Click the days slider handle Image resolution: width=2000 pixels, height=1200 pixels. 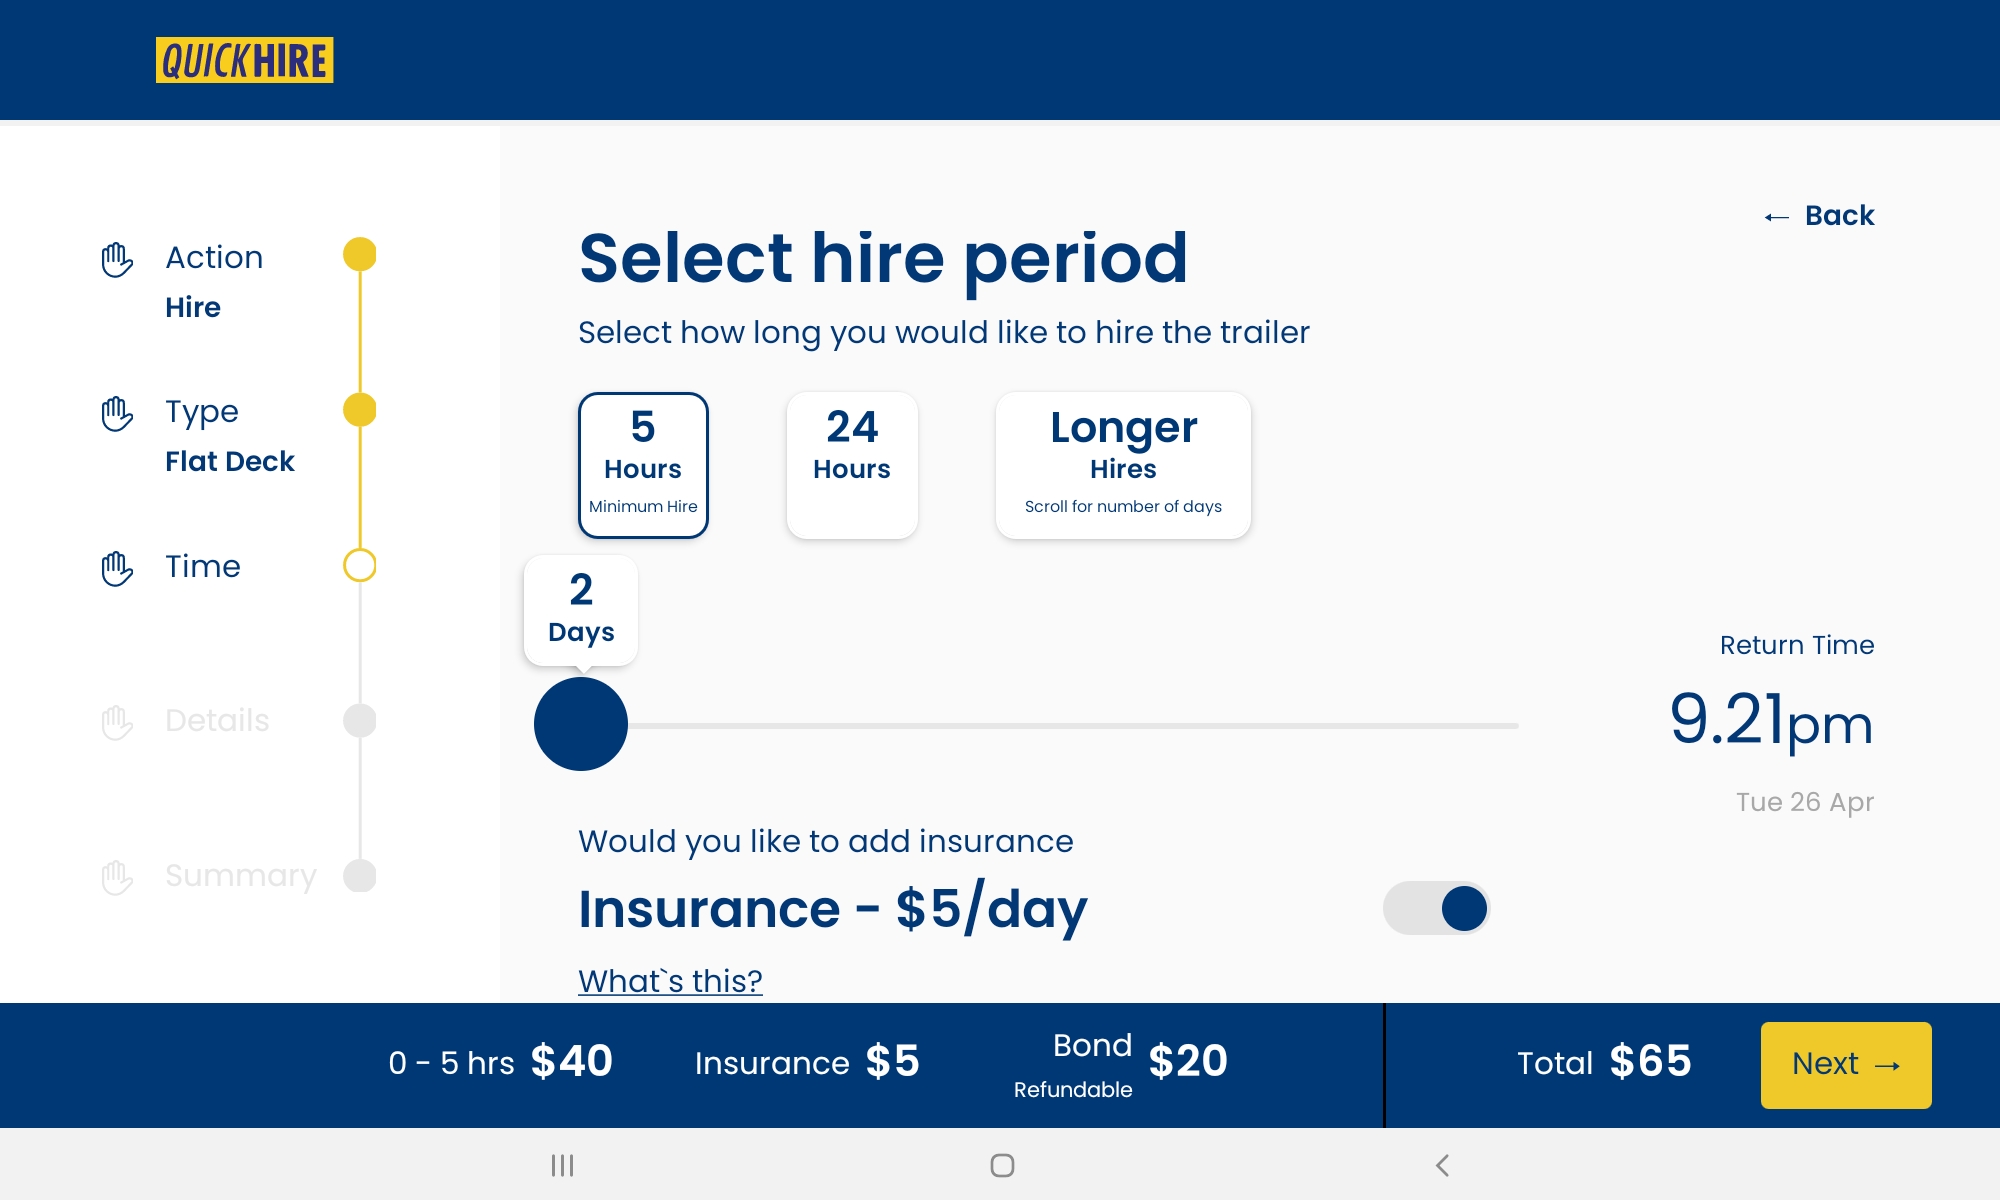tap(581, 724)
